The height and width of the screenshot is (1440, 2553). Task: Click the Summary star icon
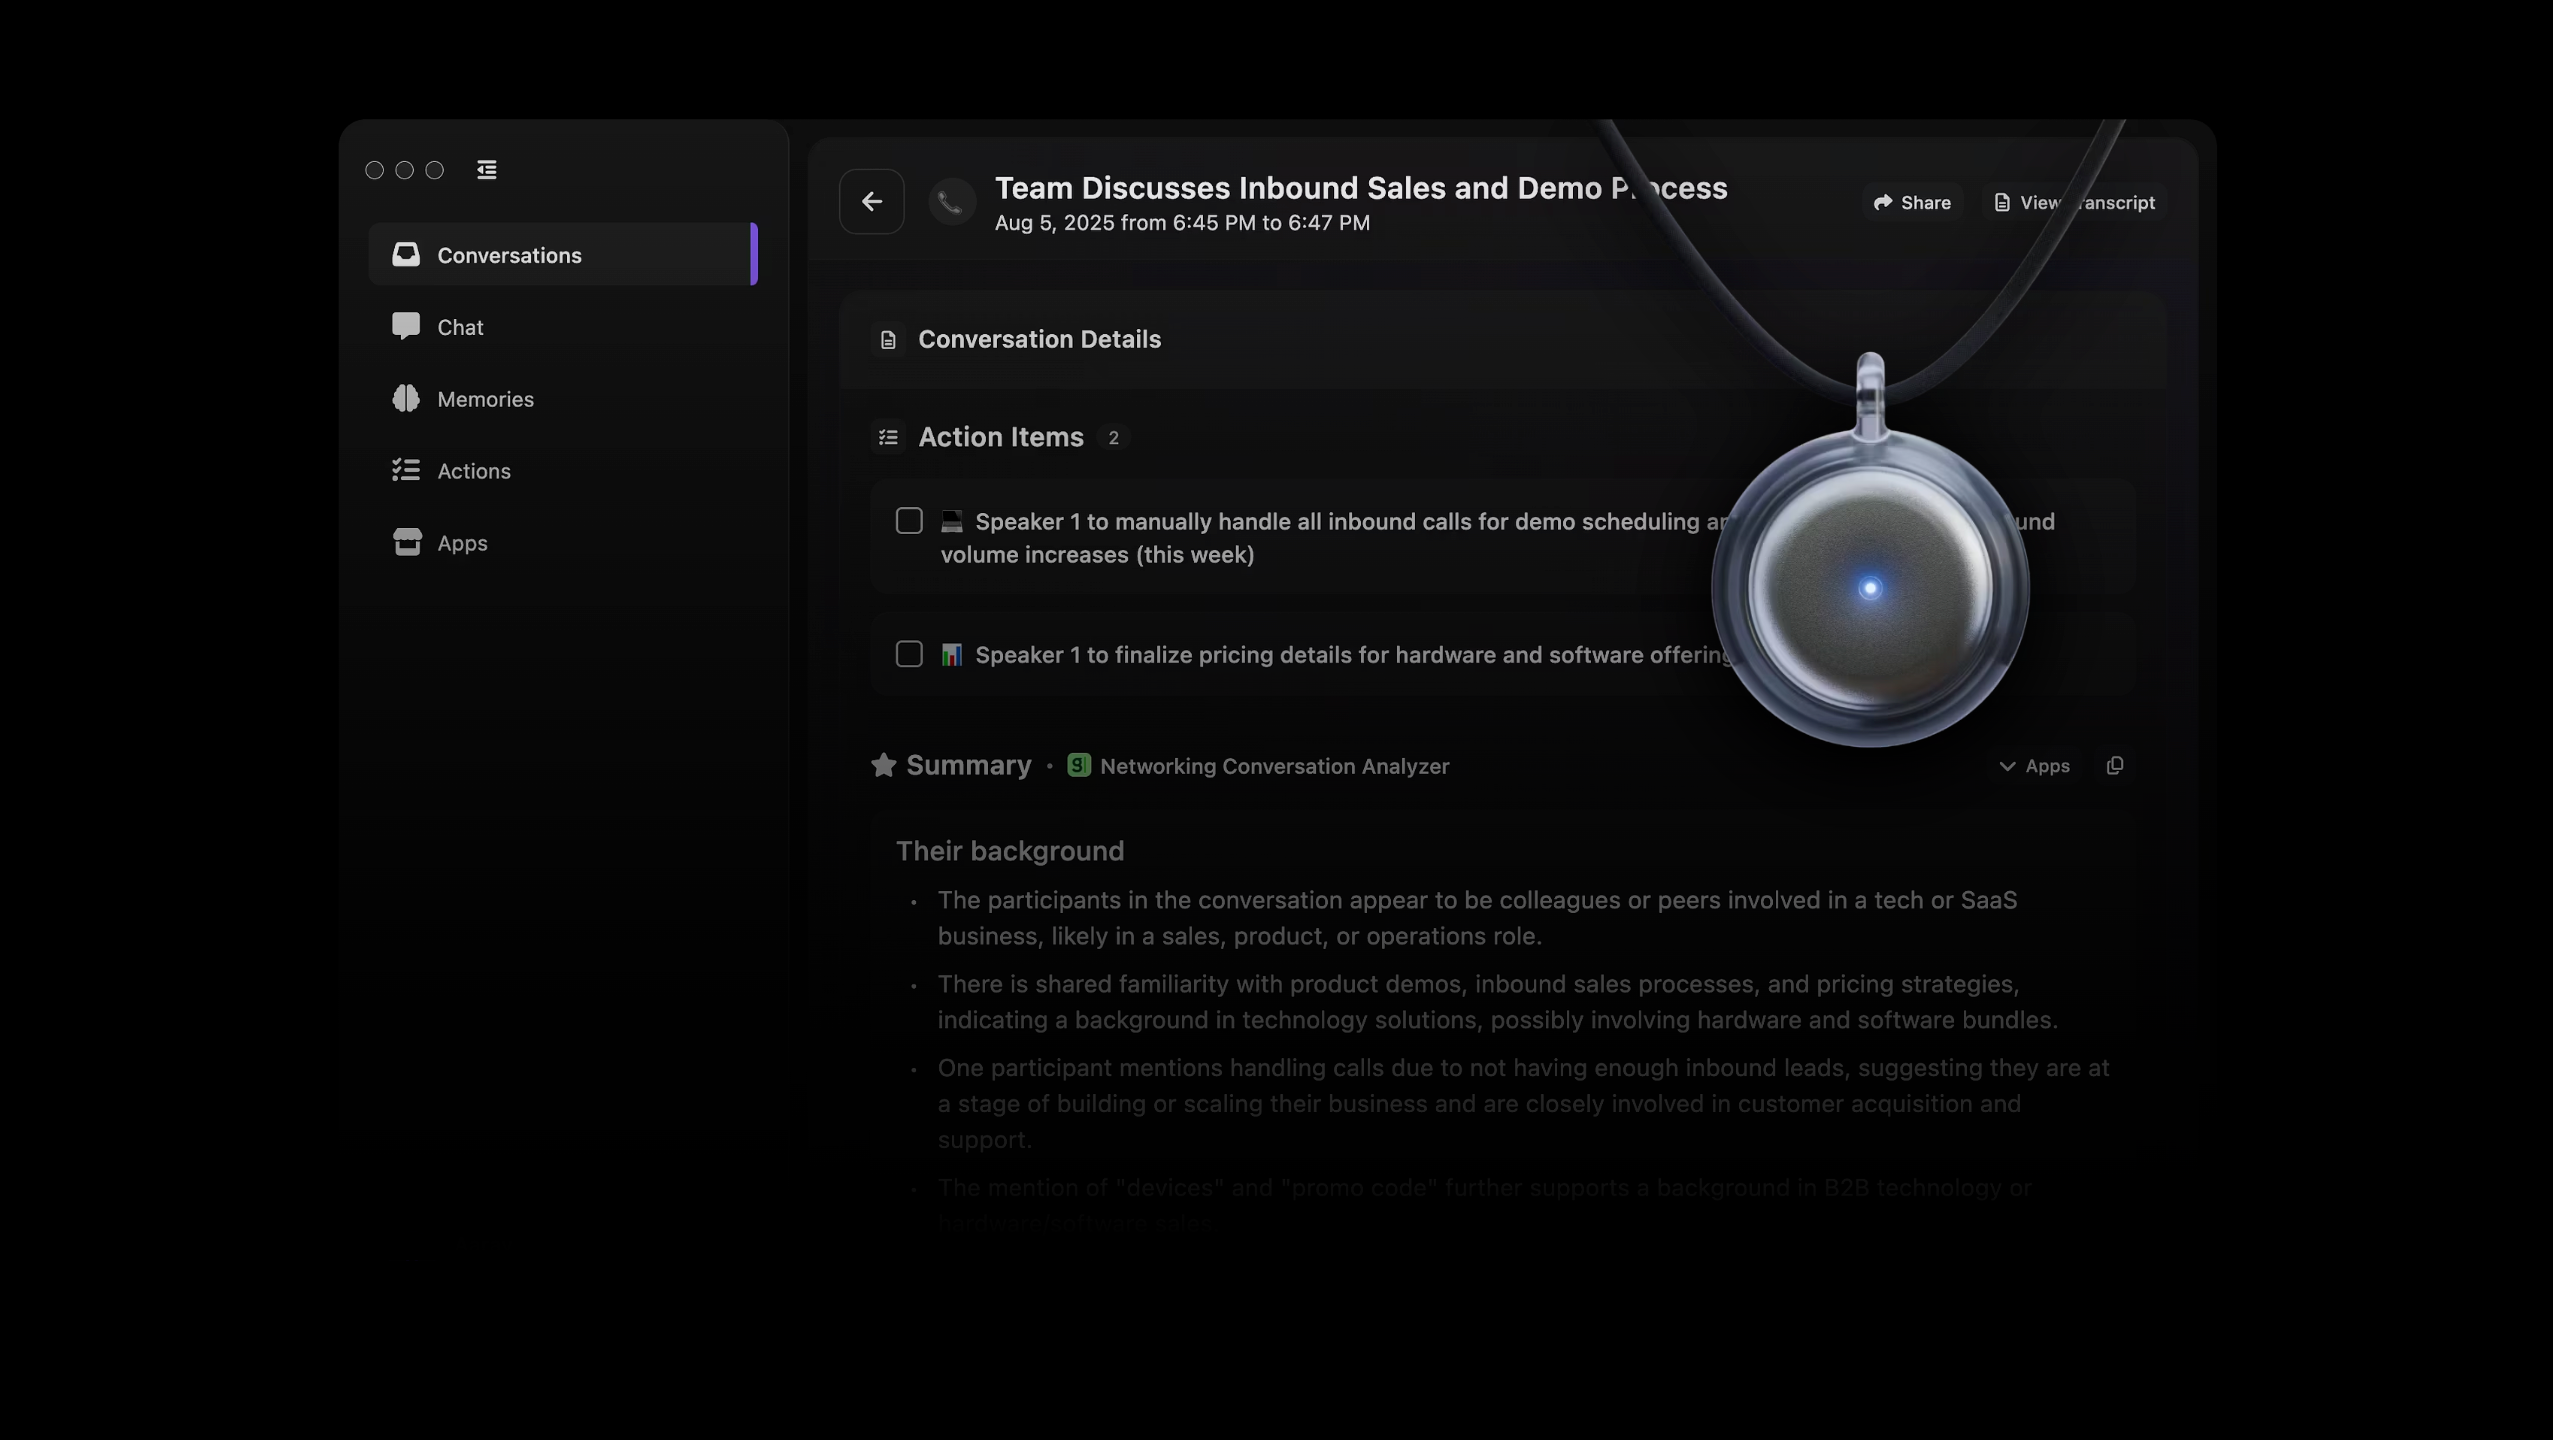pos(883,765)
